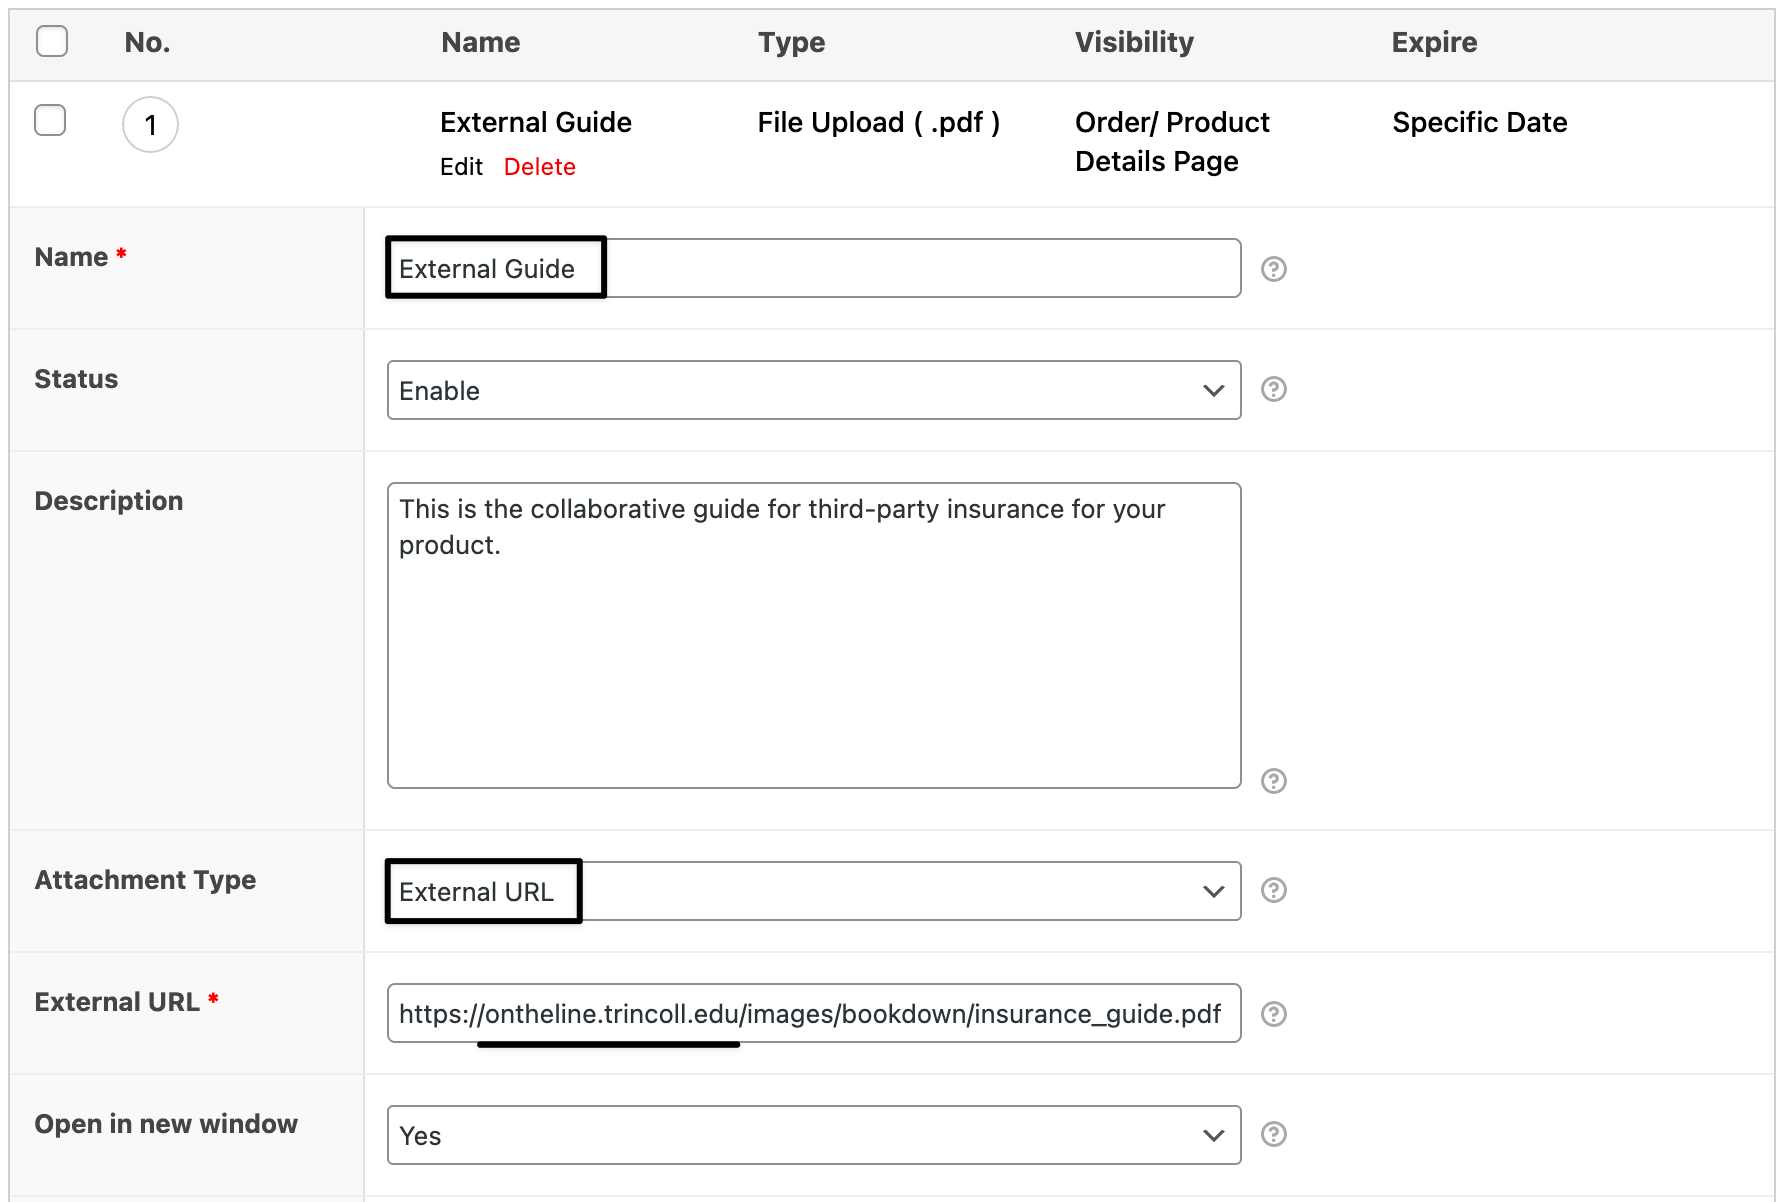
Task: Click the Name column header
Action: click(480, 42)
